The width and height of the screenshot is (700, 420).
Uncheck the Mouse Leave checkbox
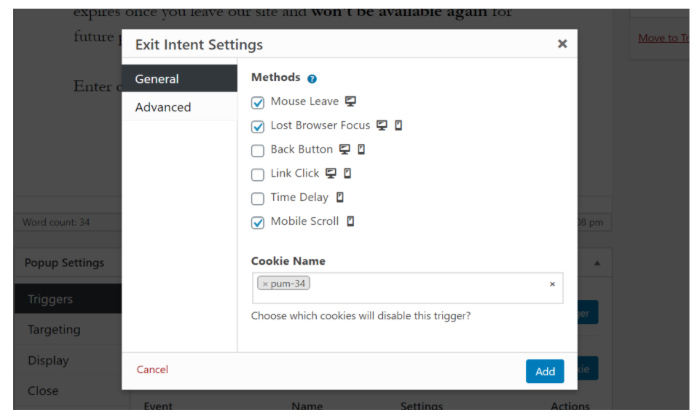(258, 103)
